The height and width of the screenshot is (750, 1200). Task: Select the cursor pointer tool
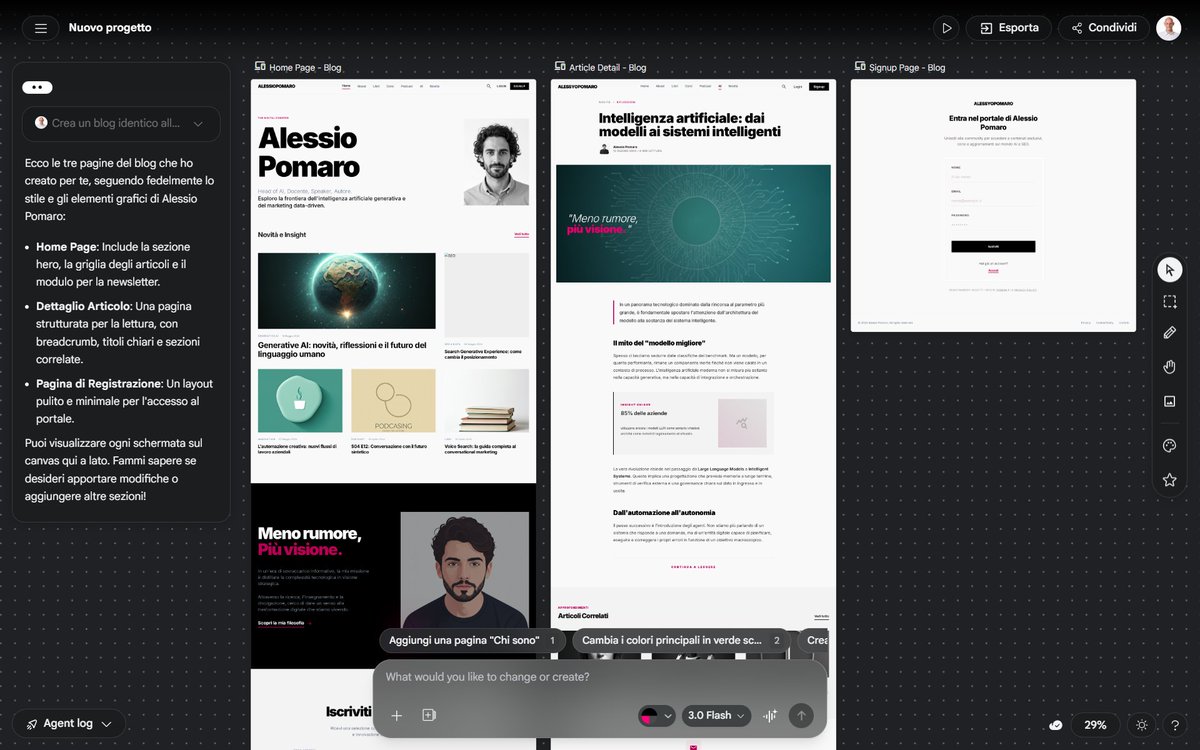tap(1169, 270)
